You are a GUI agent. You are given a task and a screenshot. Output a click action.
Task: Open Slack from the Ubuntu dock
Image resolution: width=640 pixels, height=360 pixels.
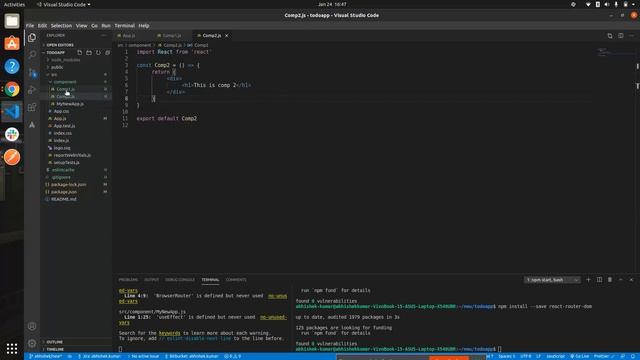pos(12,134)
